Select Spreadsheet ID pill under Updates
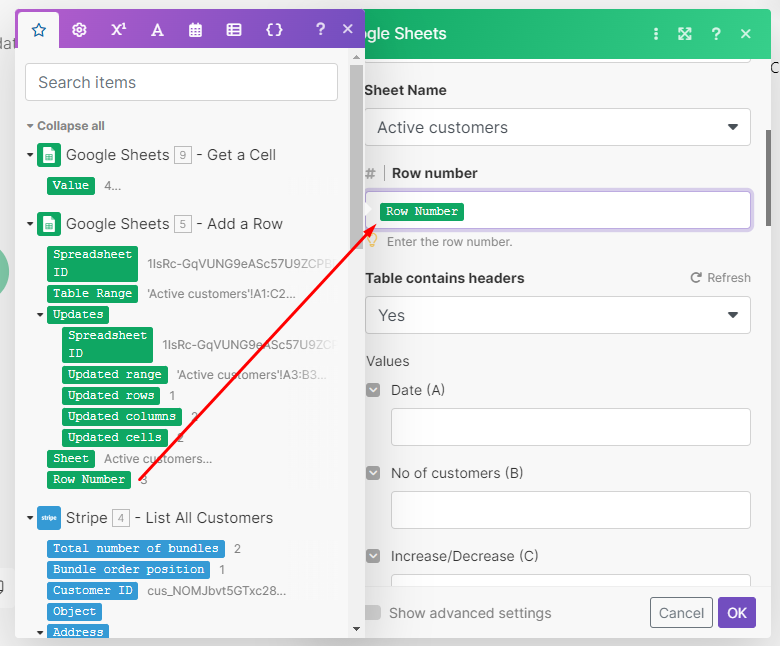The height and width of the screenshot is (646, 780). 107,345
